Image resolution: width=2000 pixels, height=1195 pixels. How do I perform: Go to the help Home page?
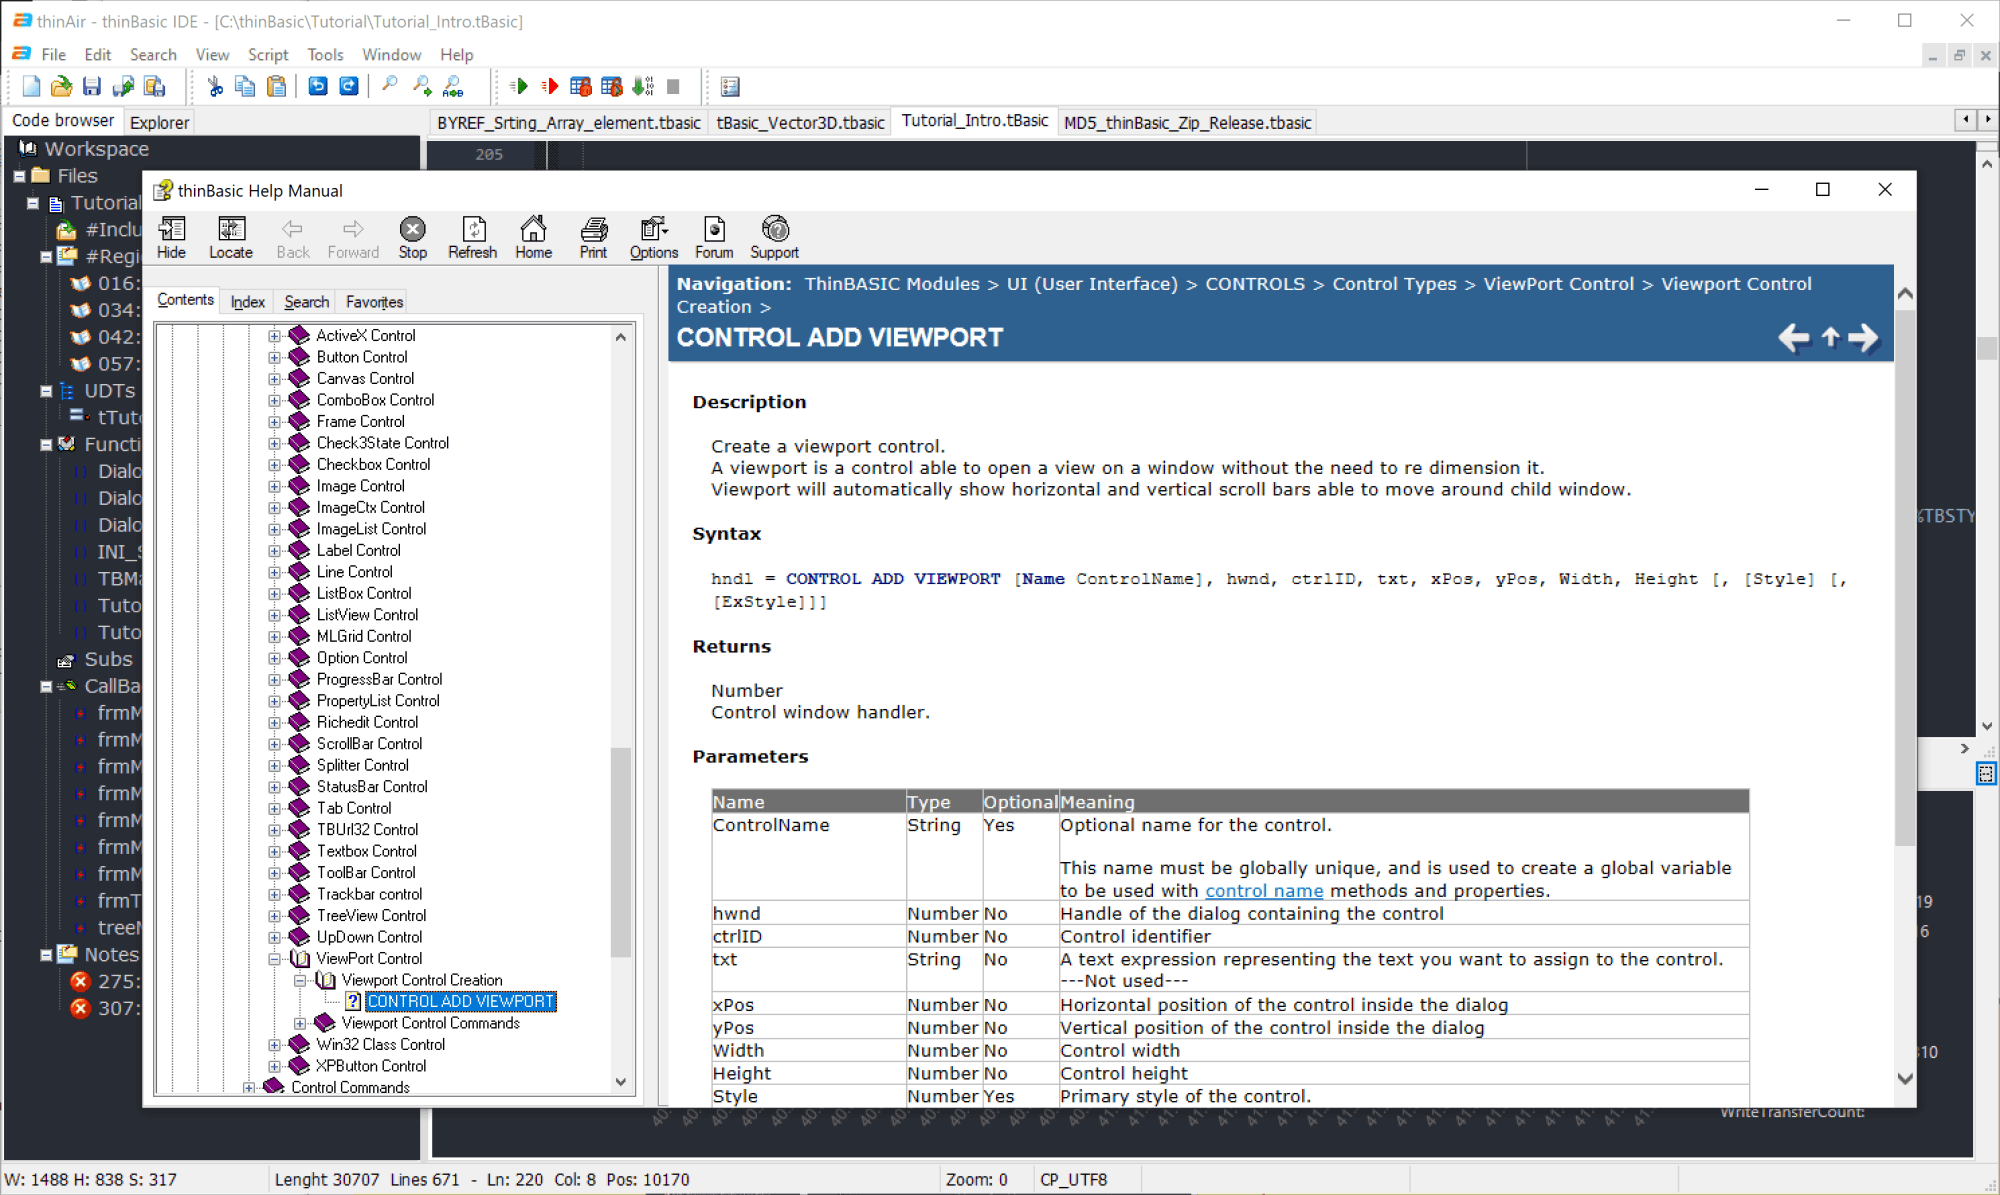pos(533,238)
